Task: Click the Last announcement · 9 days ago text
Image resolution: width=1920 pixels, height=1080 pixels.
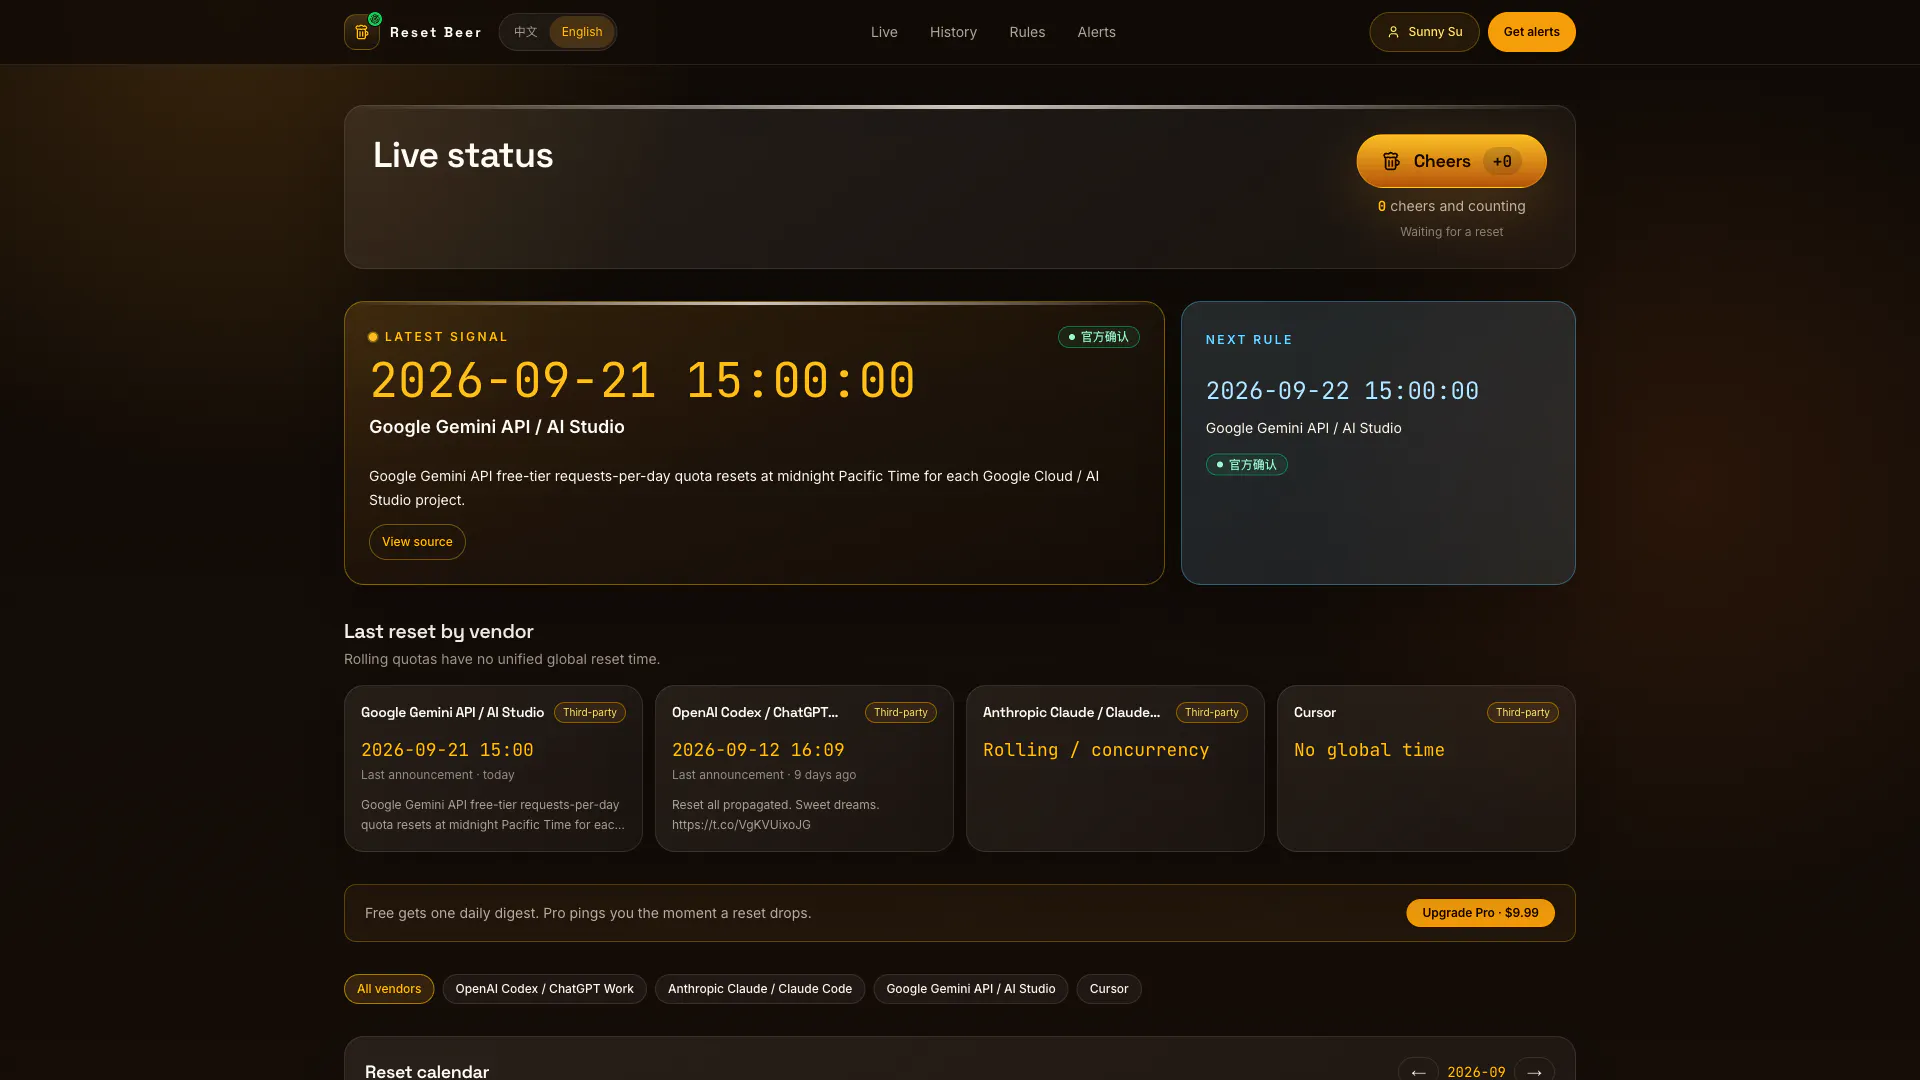Action: click(764, 775)
